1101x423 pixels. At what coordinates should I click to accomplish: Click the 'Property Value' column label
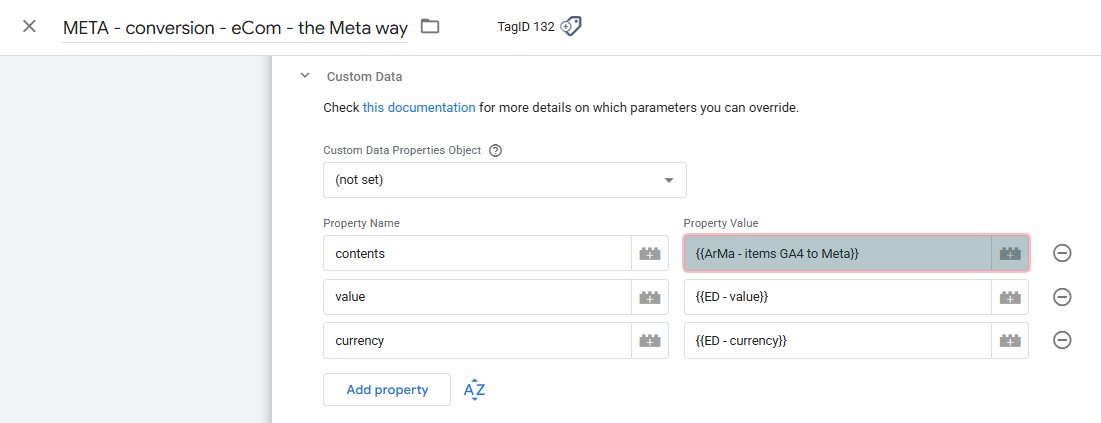[721, 223]
